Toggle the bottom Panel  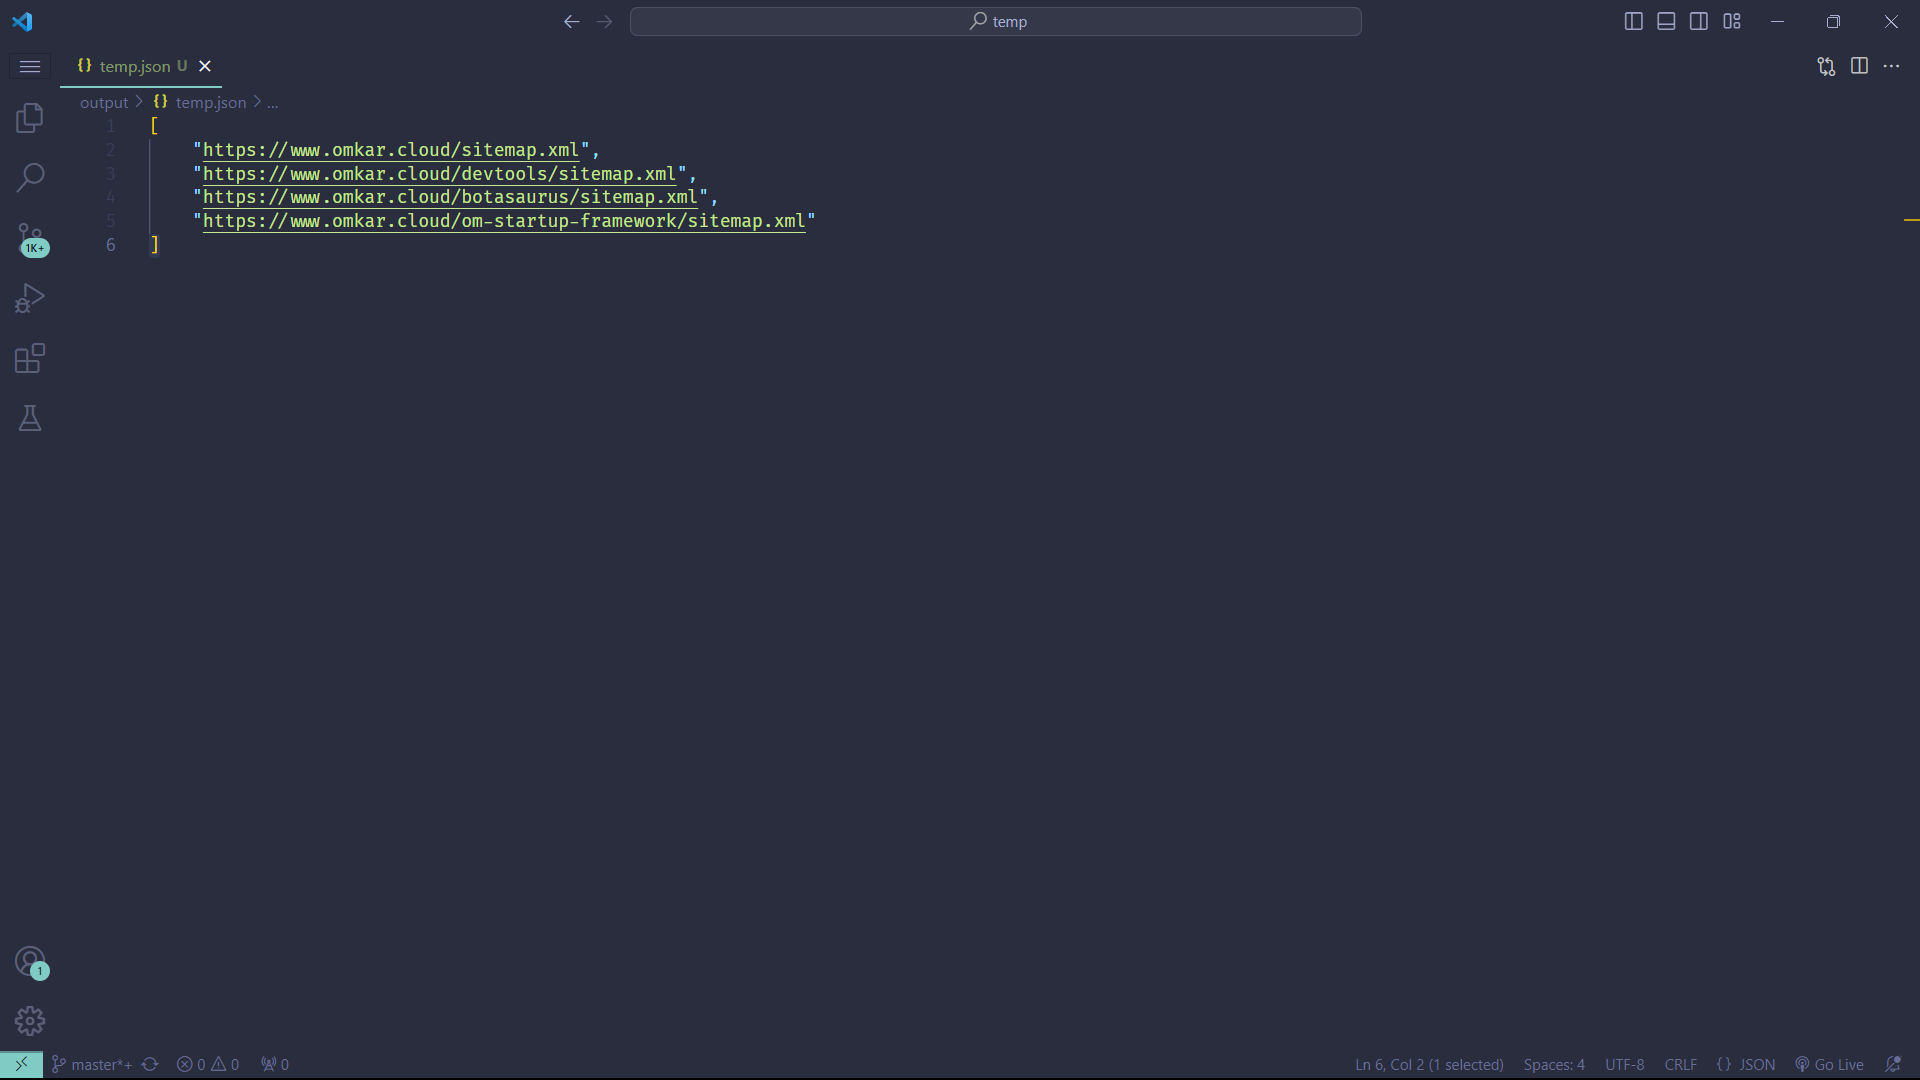coord(1666,20)
